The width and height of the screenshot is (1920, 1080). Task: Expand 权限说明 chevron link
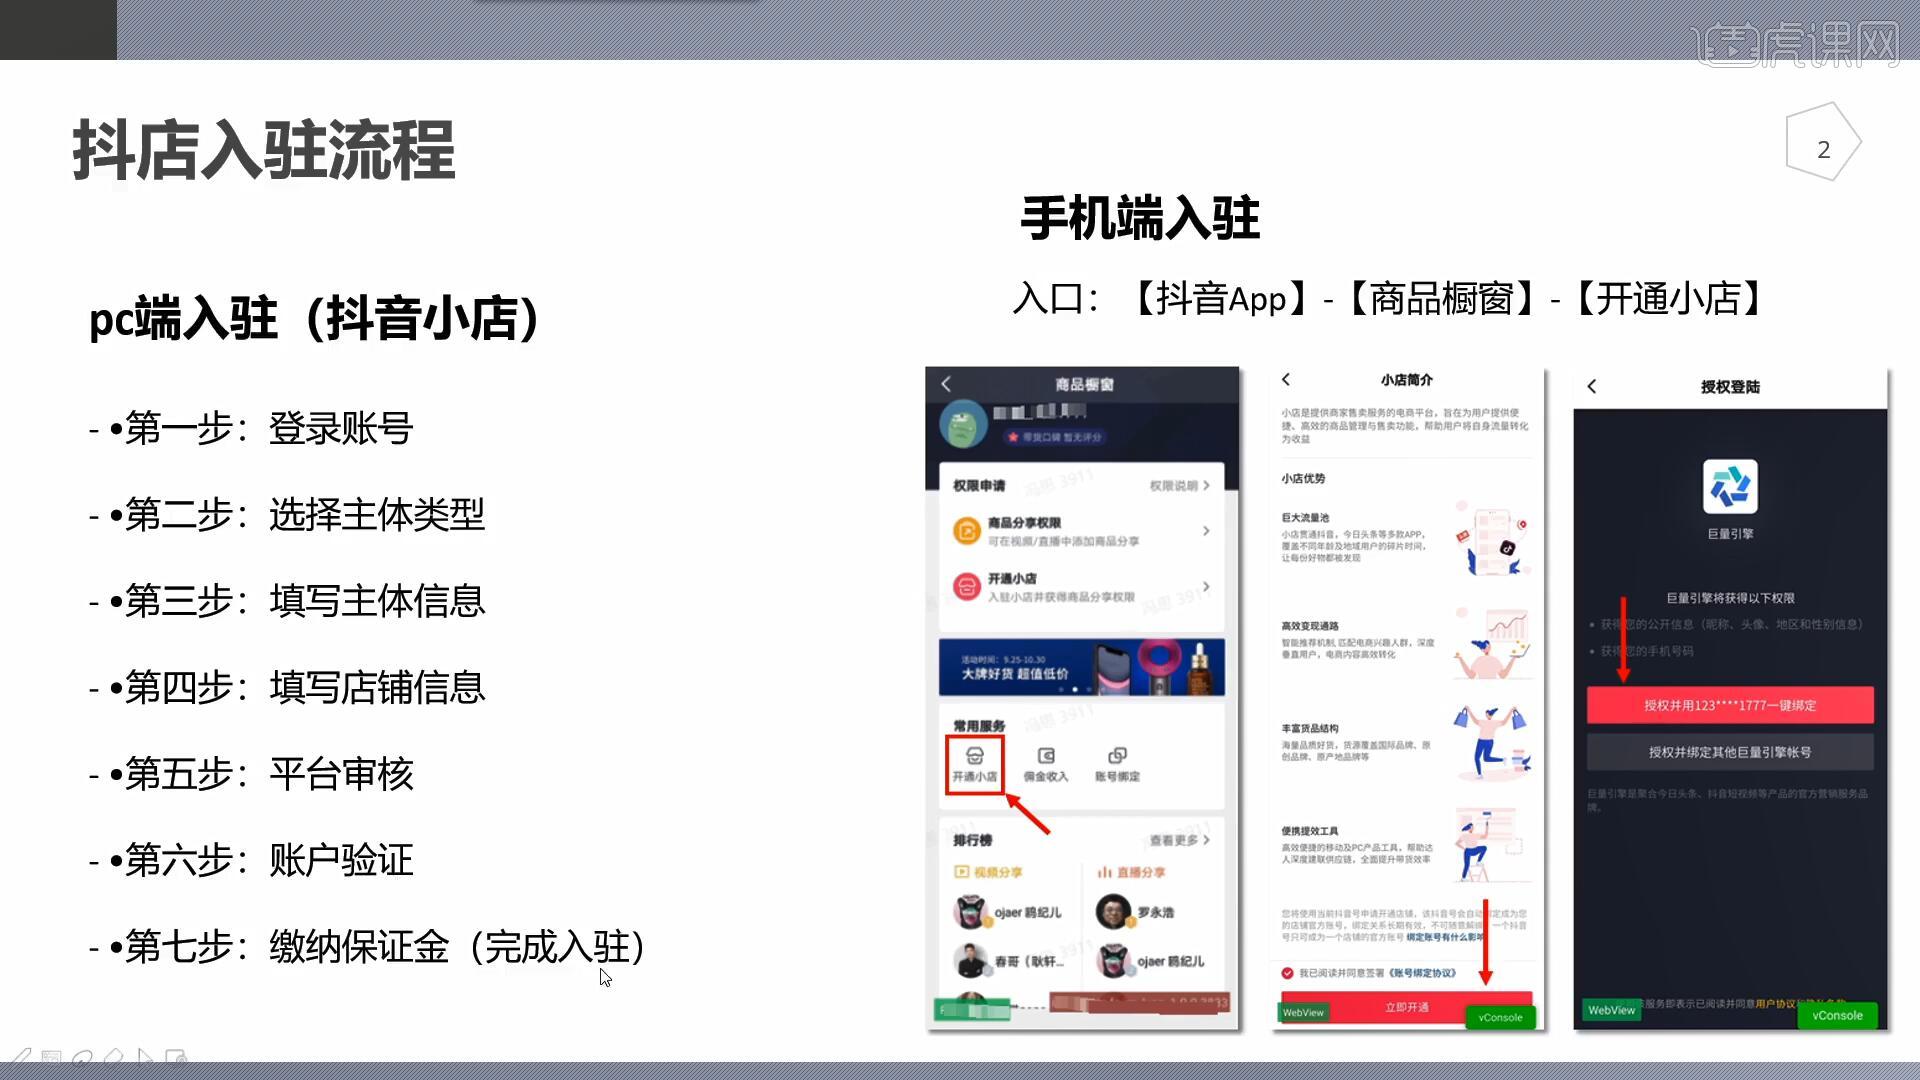point(1179,485)
